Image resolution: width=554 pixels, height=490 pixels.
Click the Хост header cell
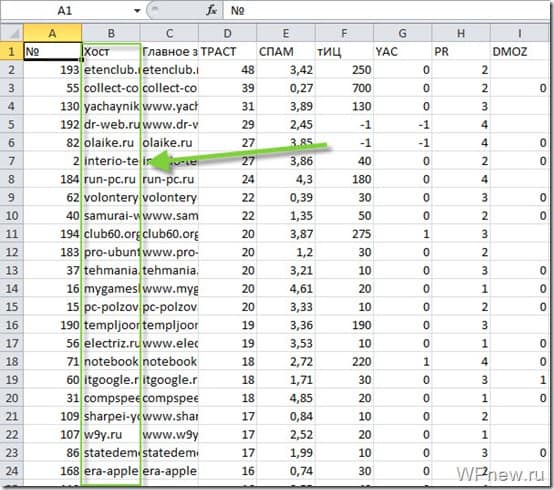[111, 52]
